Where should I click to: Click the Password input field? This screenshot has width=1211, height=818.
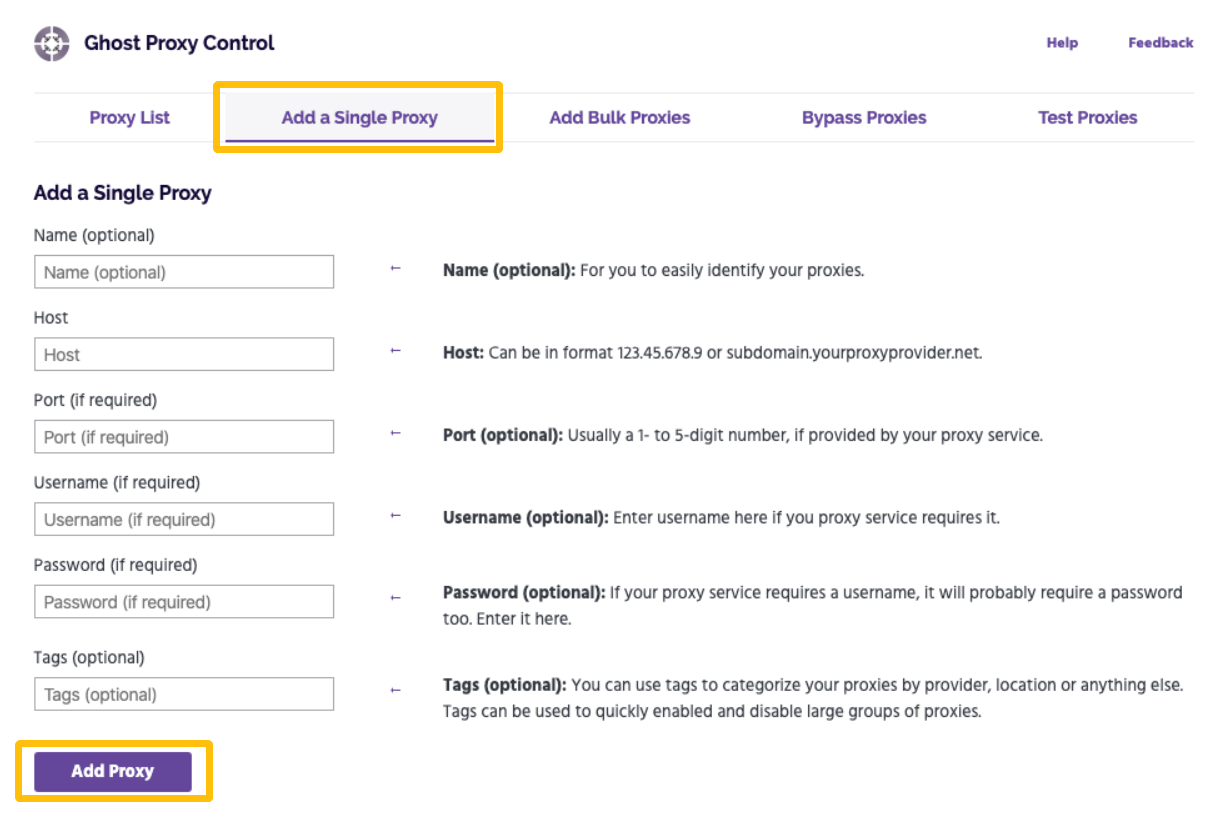coord(184,601)
